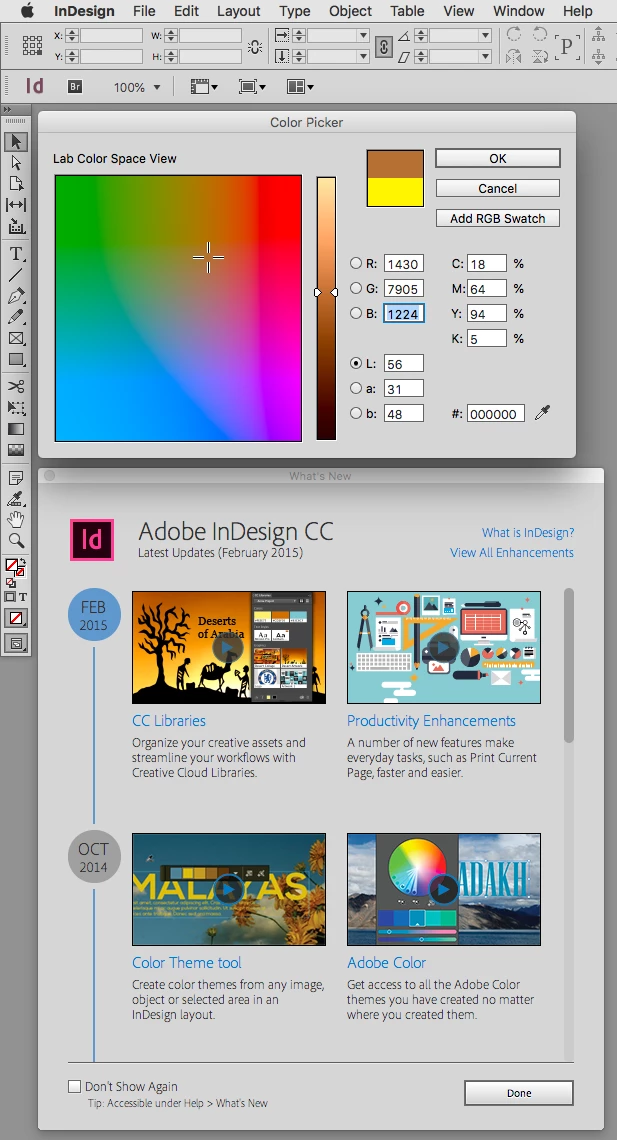Open the What is InDesign? link

528,532
